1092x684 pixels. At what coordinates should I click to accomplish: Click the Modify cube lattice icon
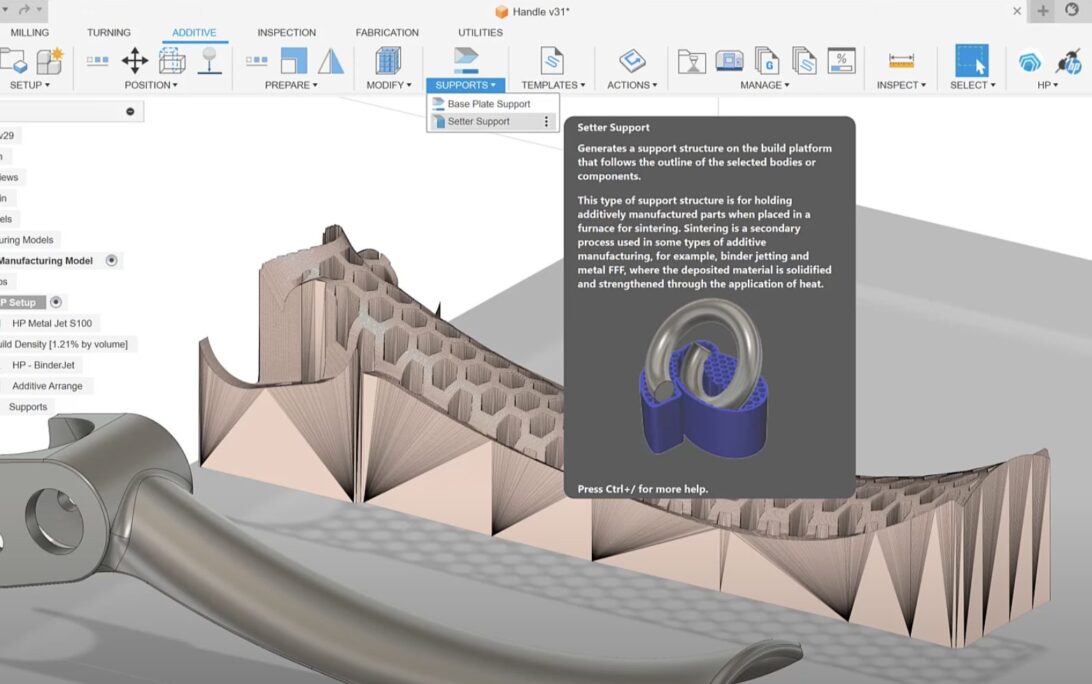pyautogui.click(x=387, y=61)
